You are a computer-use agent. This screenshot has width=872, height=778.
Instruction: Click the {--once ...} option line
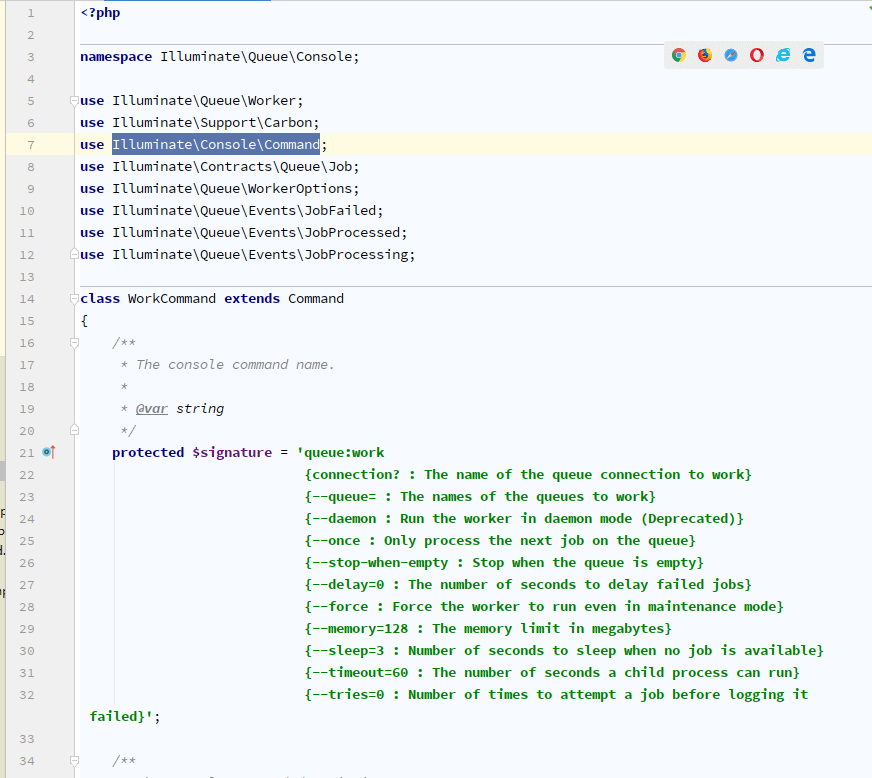tap(500, 541)
